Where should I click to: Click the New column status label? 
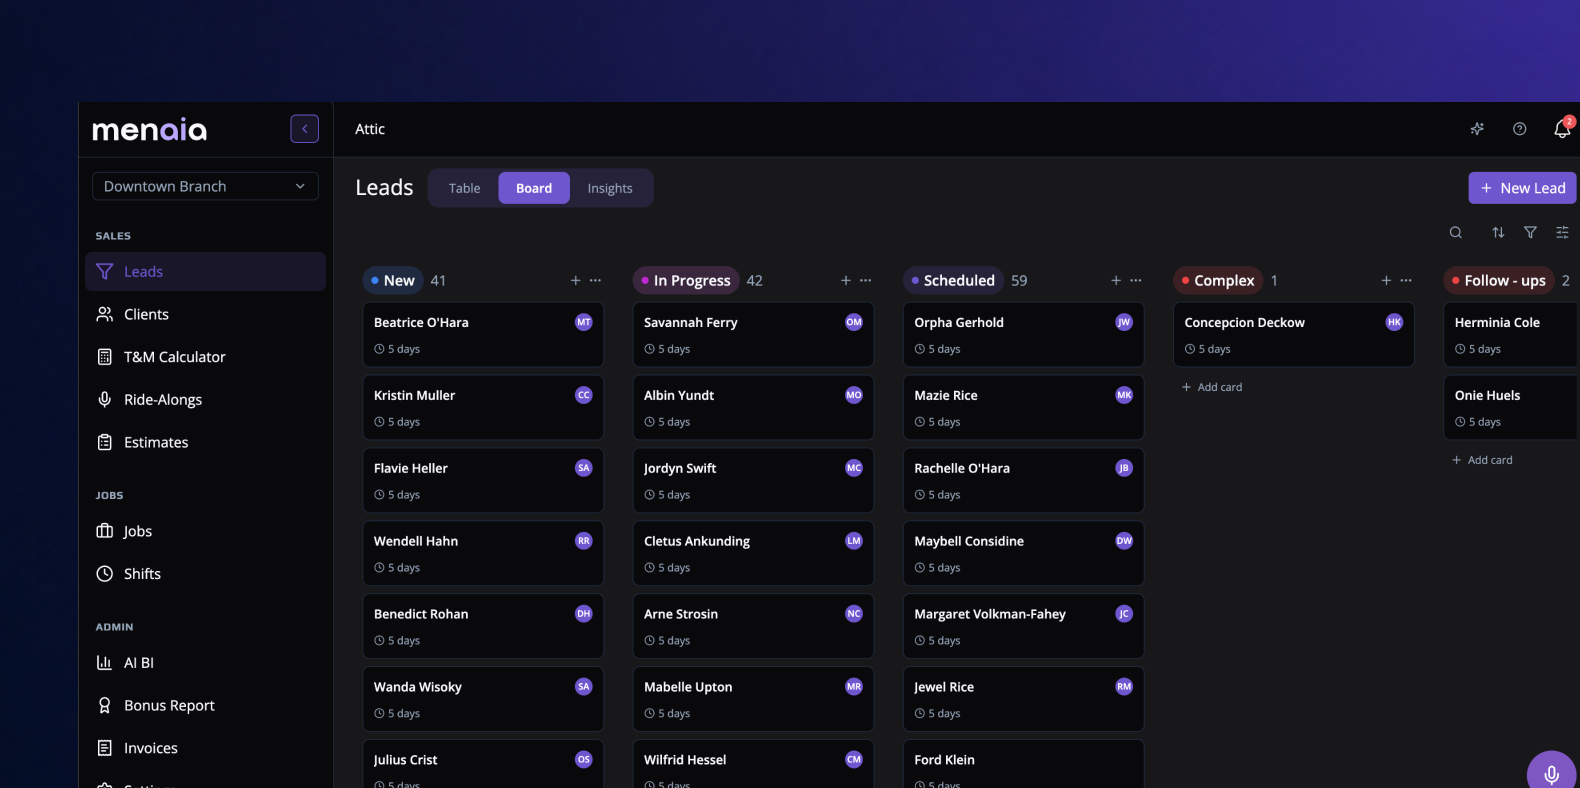pyautogui.click(x=393, y=281)
